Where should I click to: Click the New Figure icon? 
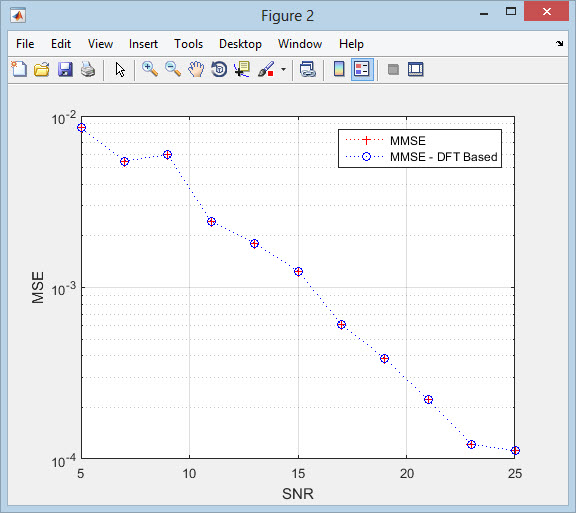(x=19, y=69)
